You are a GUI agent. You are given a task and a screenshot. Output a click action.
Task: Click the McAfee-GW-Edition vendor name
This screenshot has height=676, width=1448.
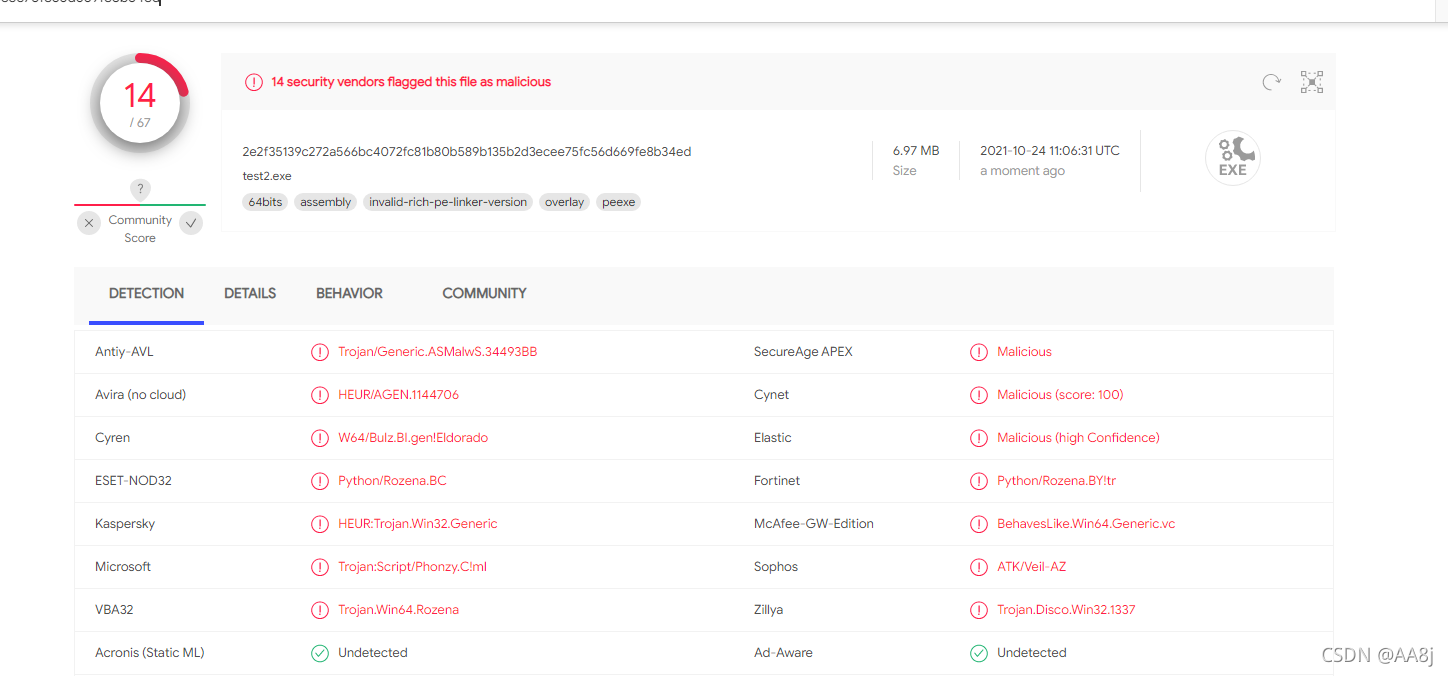point(814,524)
